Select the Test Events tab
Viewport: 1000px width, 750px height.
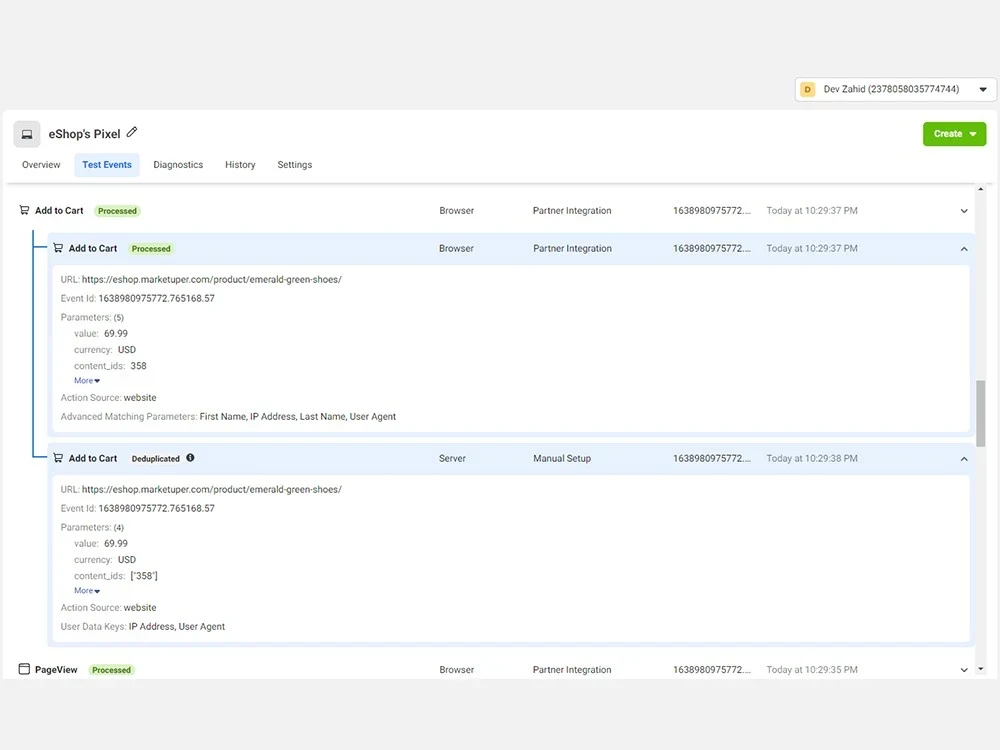[107, 165]
